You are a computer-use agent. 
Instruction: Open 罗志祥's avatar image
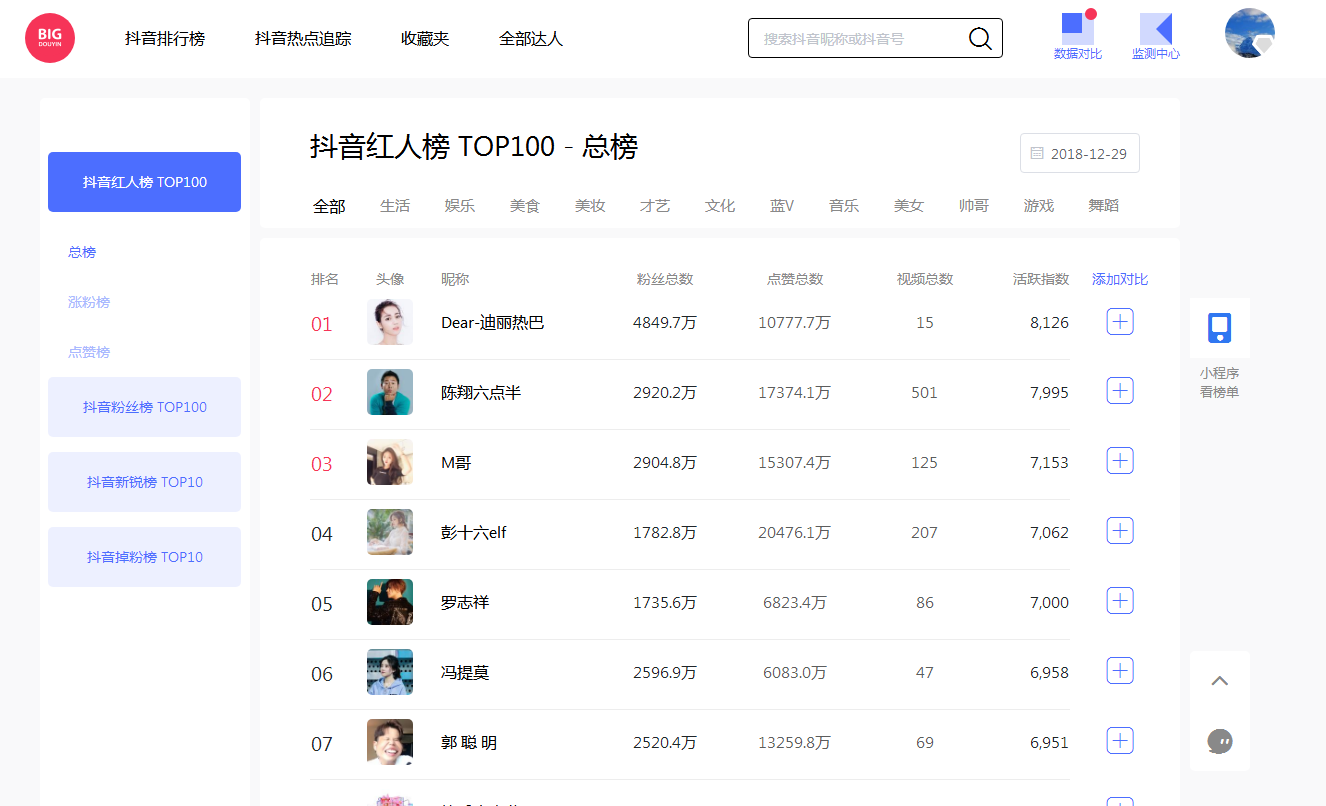click(x=390, y=602)
